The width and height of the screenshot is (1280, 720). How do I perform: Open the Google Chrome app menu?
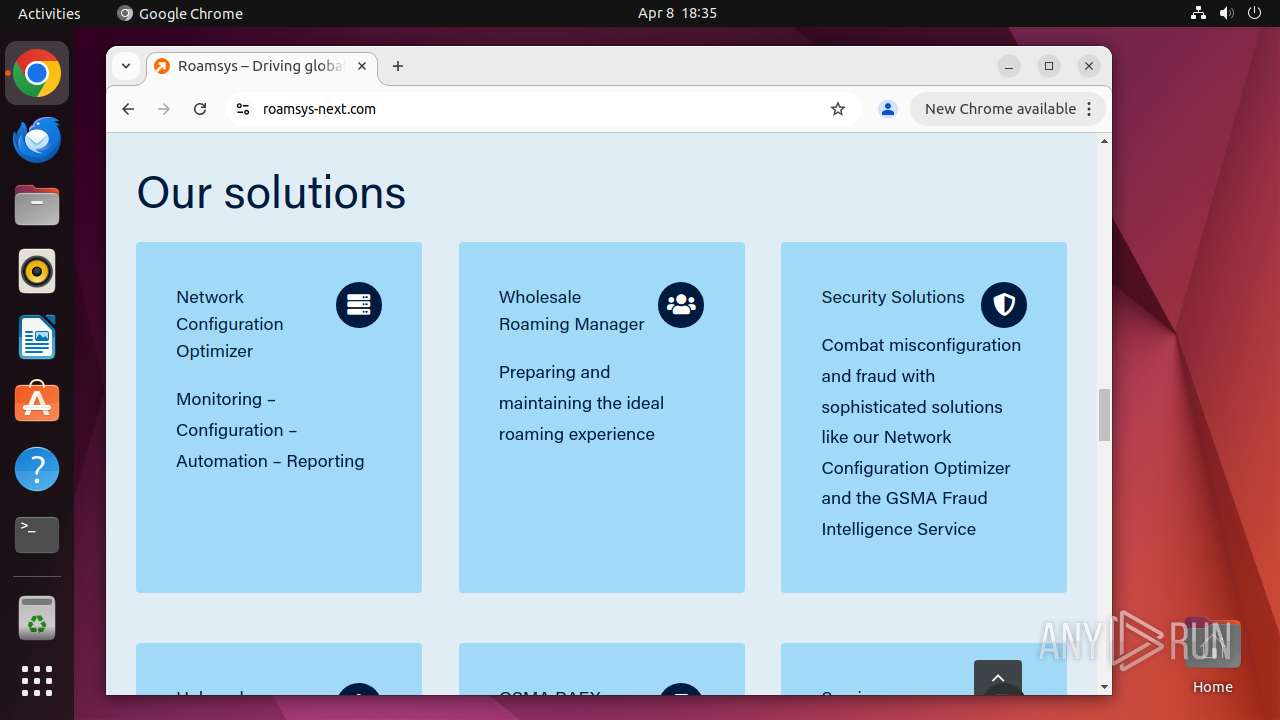180,13
